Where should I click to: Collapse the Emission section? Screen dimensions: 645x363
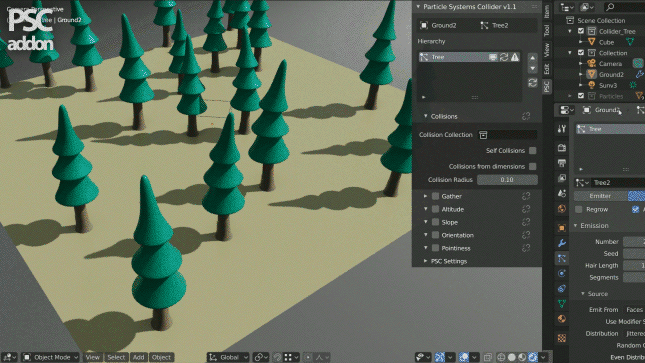[x=575, y=226]
